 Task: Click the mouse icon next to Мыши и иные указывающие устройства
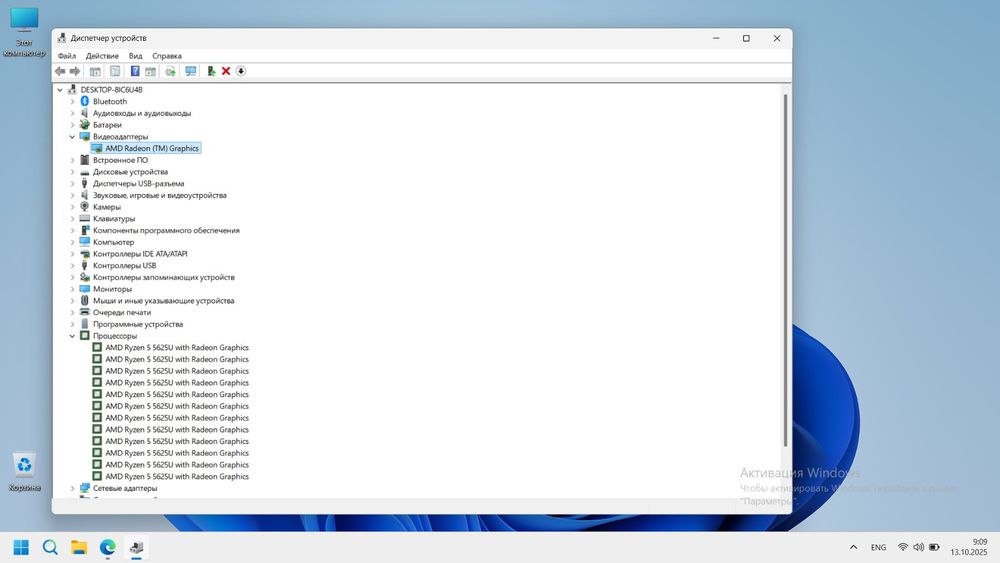[x=85, y=300]
